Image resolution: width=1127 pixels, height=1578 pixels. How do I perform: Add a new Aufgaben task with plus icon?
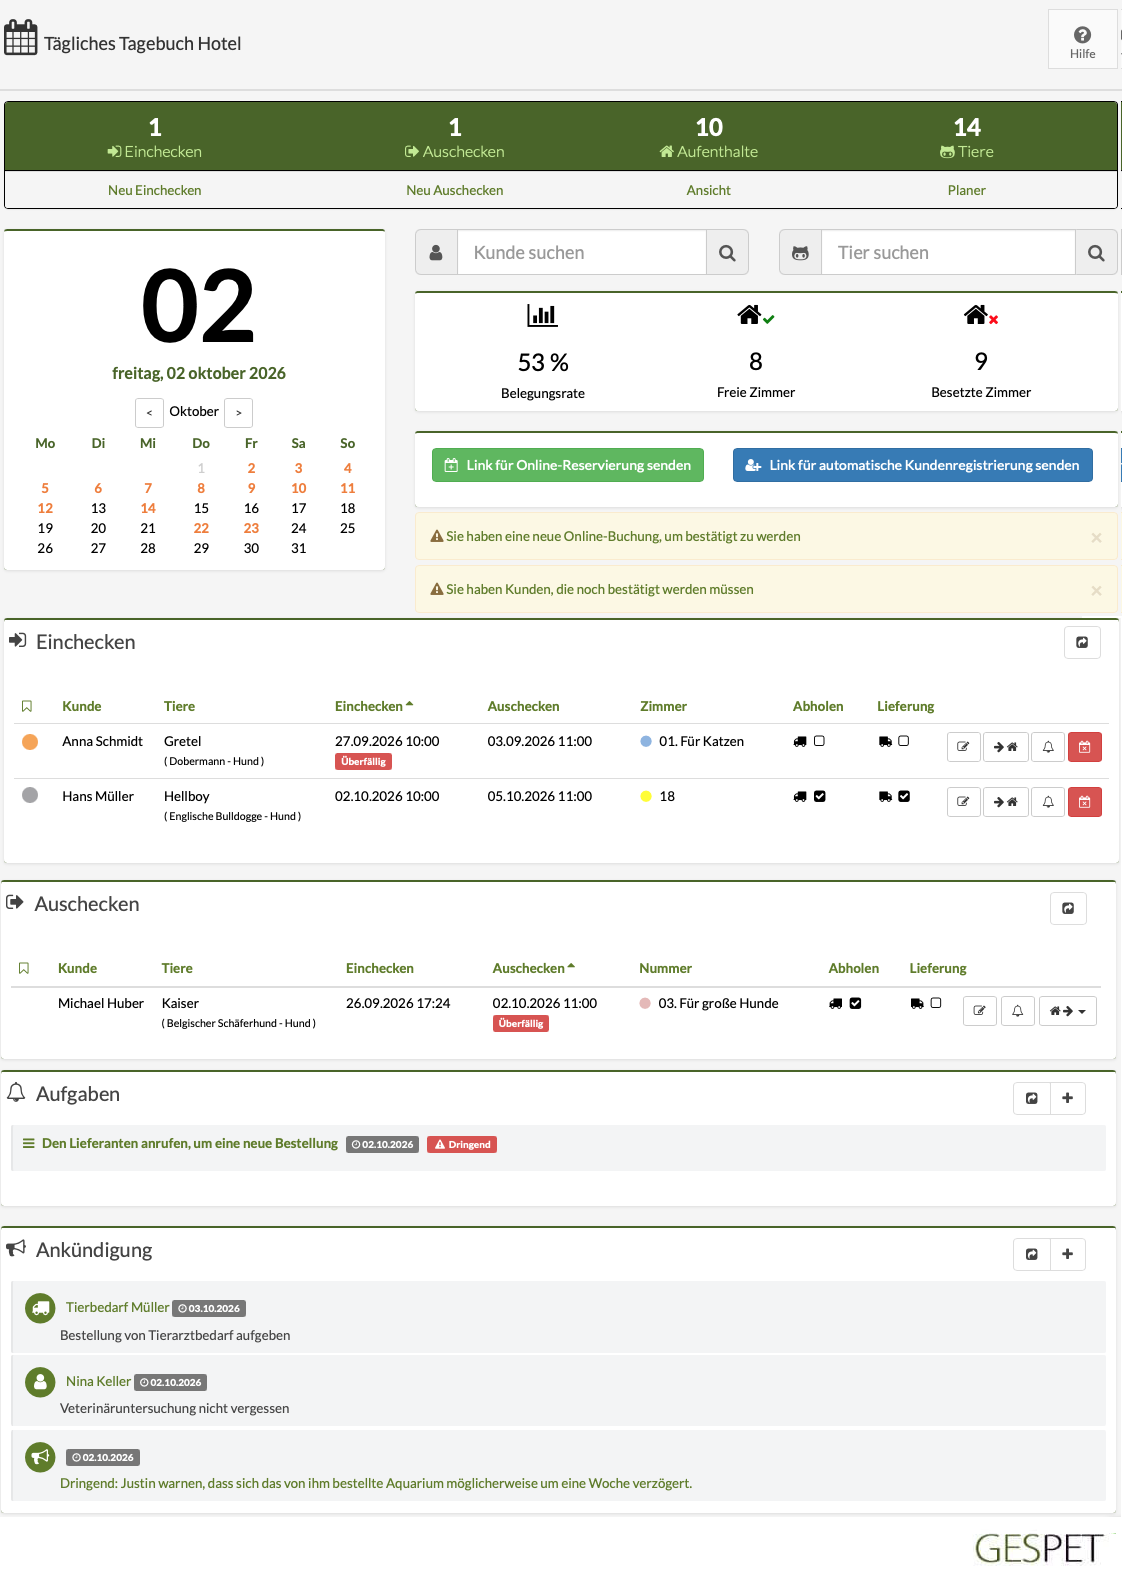click(x=1067, y=1098)
